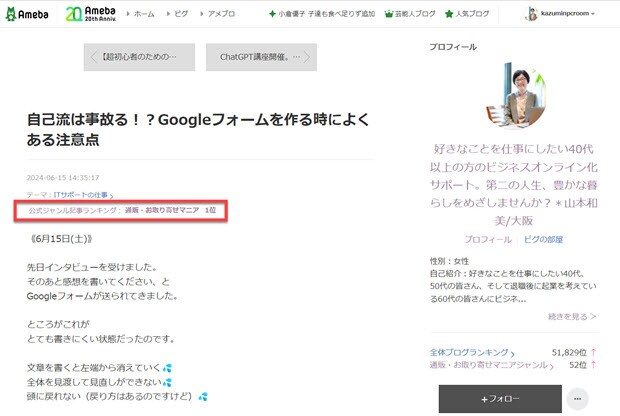Open the more options ellipsis button
The width and height of the screenshot is (620, 416).
pyautogui.click(x=576, y=399)
